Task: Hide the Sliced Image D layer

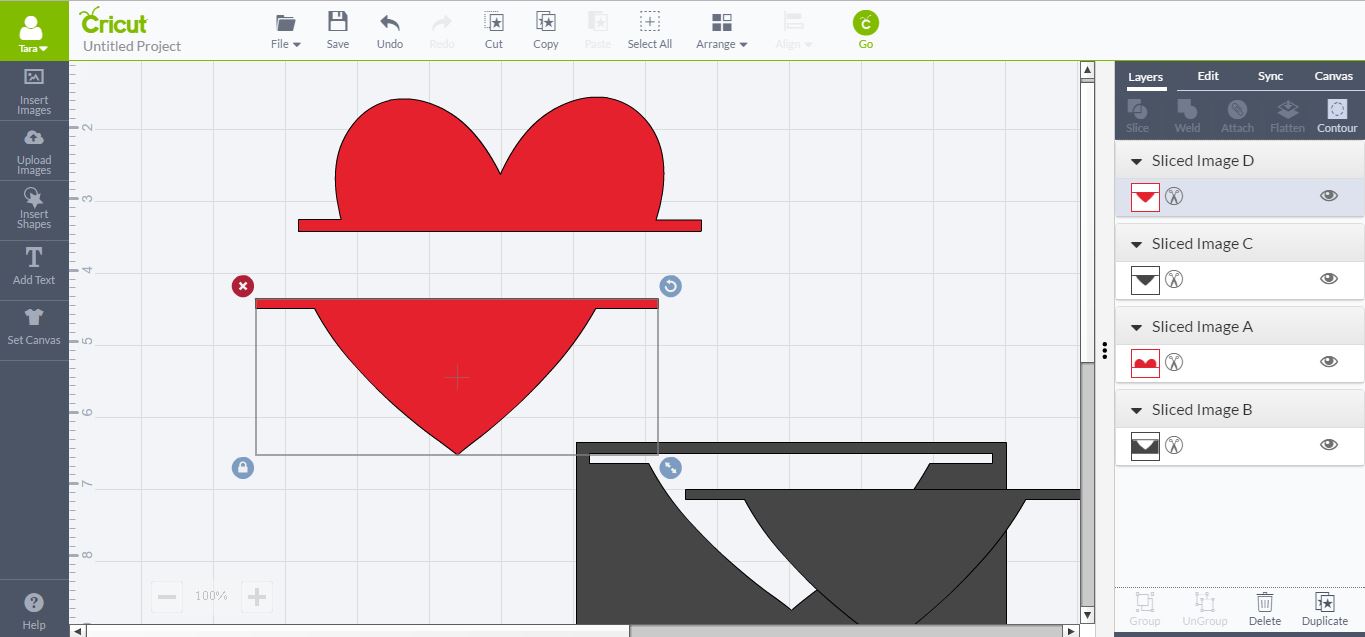Action: [x=1328, y=196]
